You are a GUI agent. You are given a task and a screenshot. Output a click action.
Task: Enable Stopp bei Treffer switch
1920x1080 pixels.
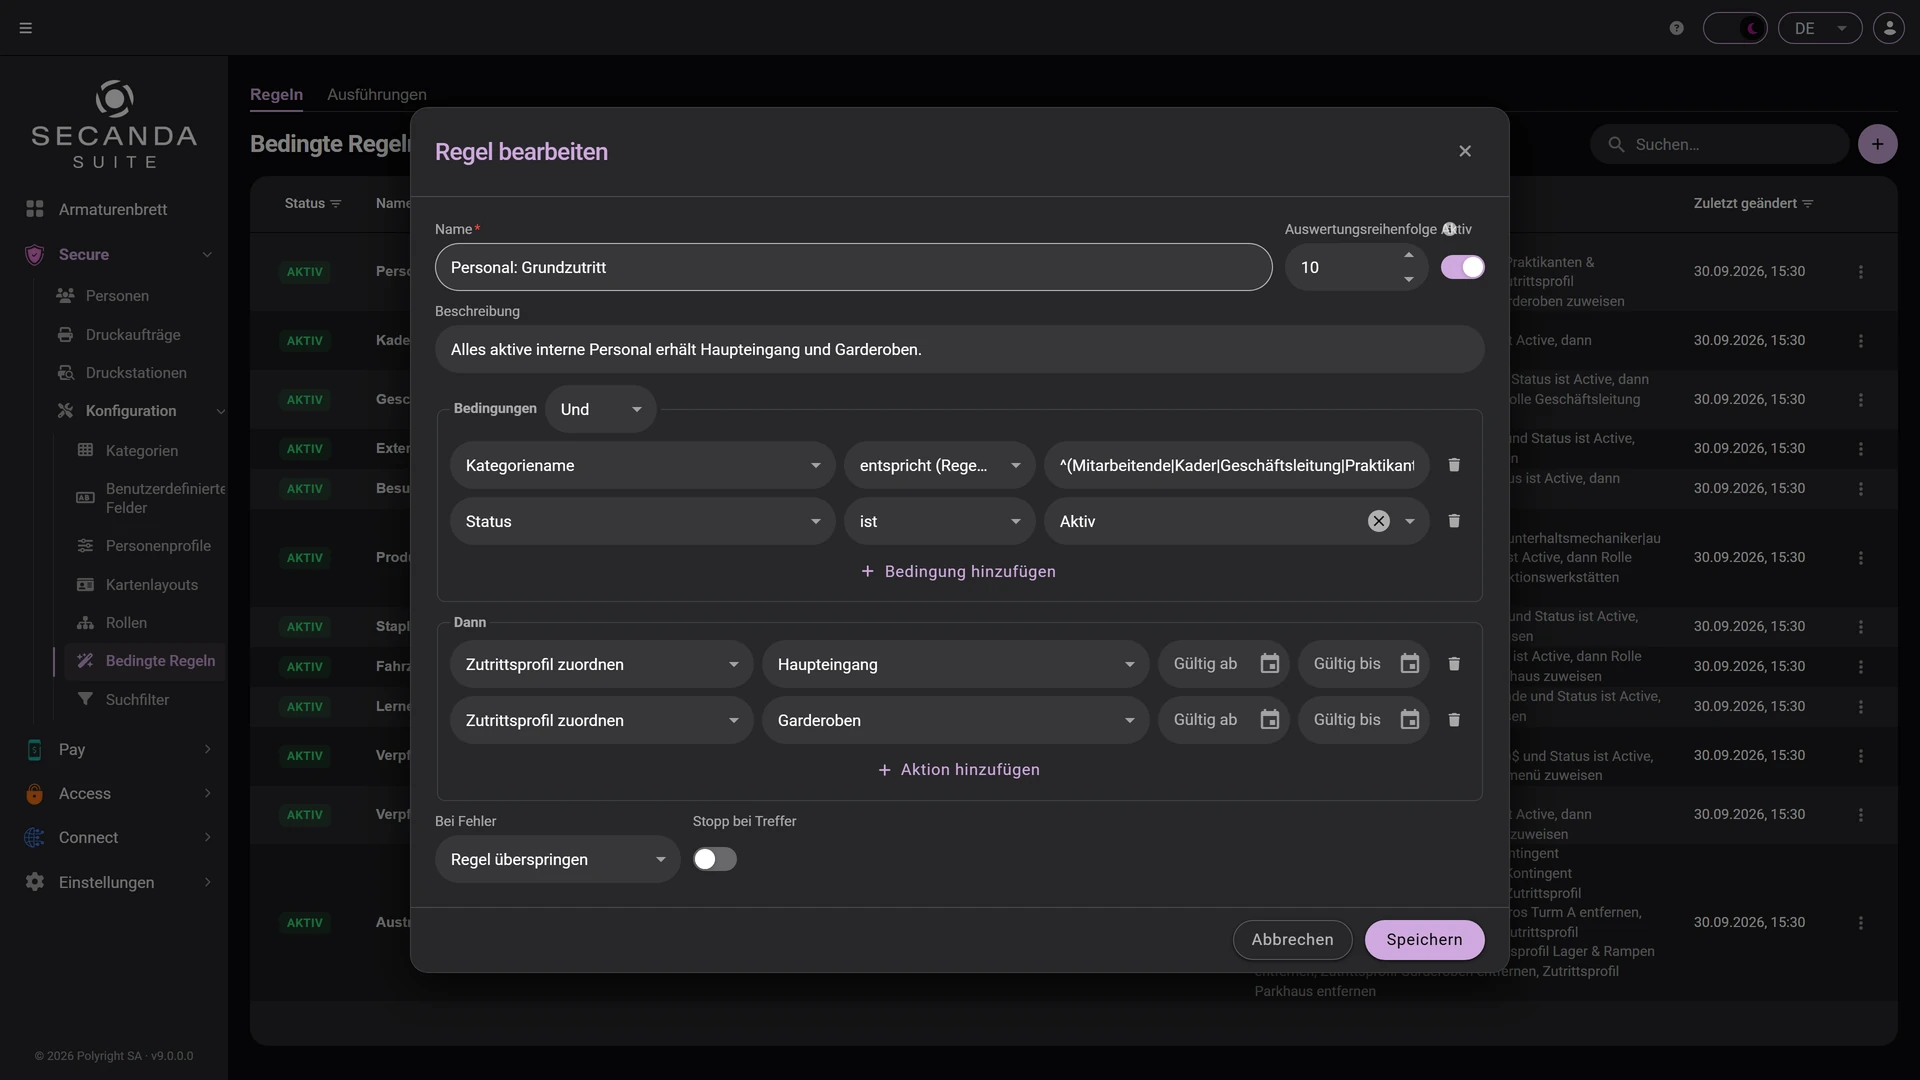tap(715, 859)
